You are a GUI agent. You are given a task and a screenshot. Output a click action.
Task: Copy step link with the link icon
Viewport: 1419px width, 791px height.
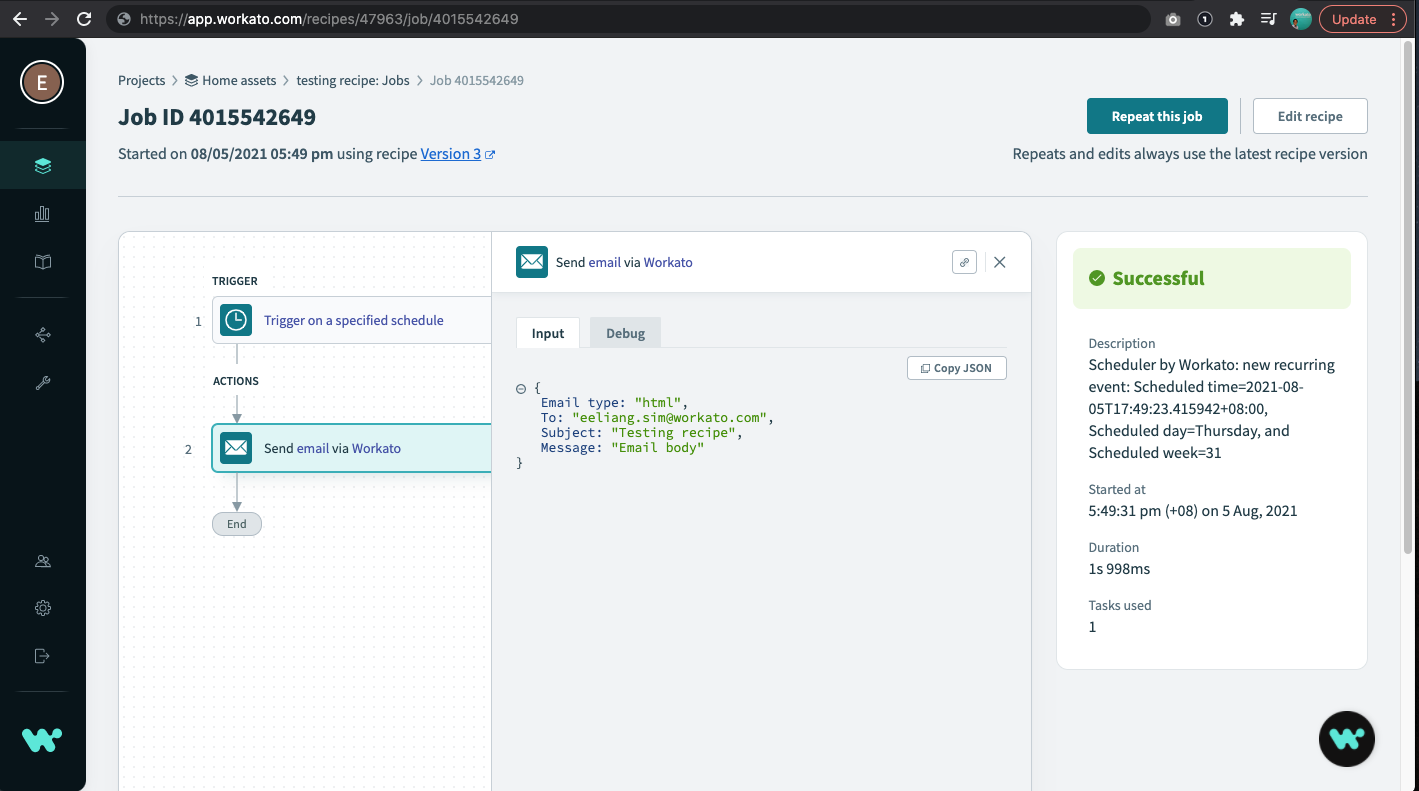coord(964,262)
